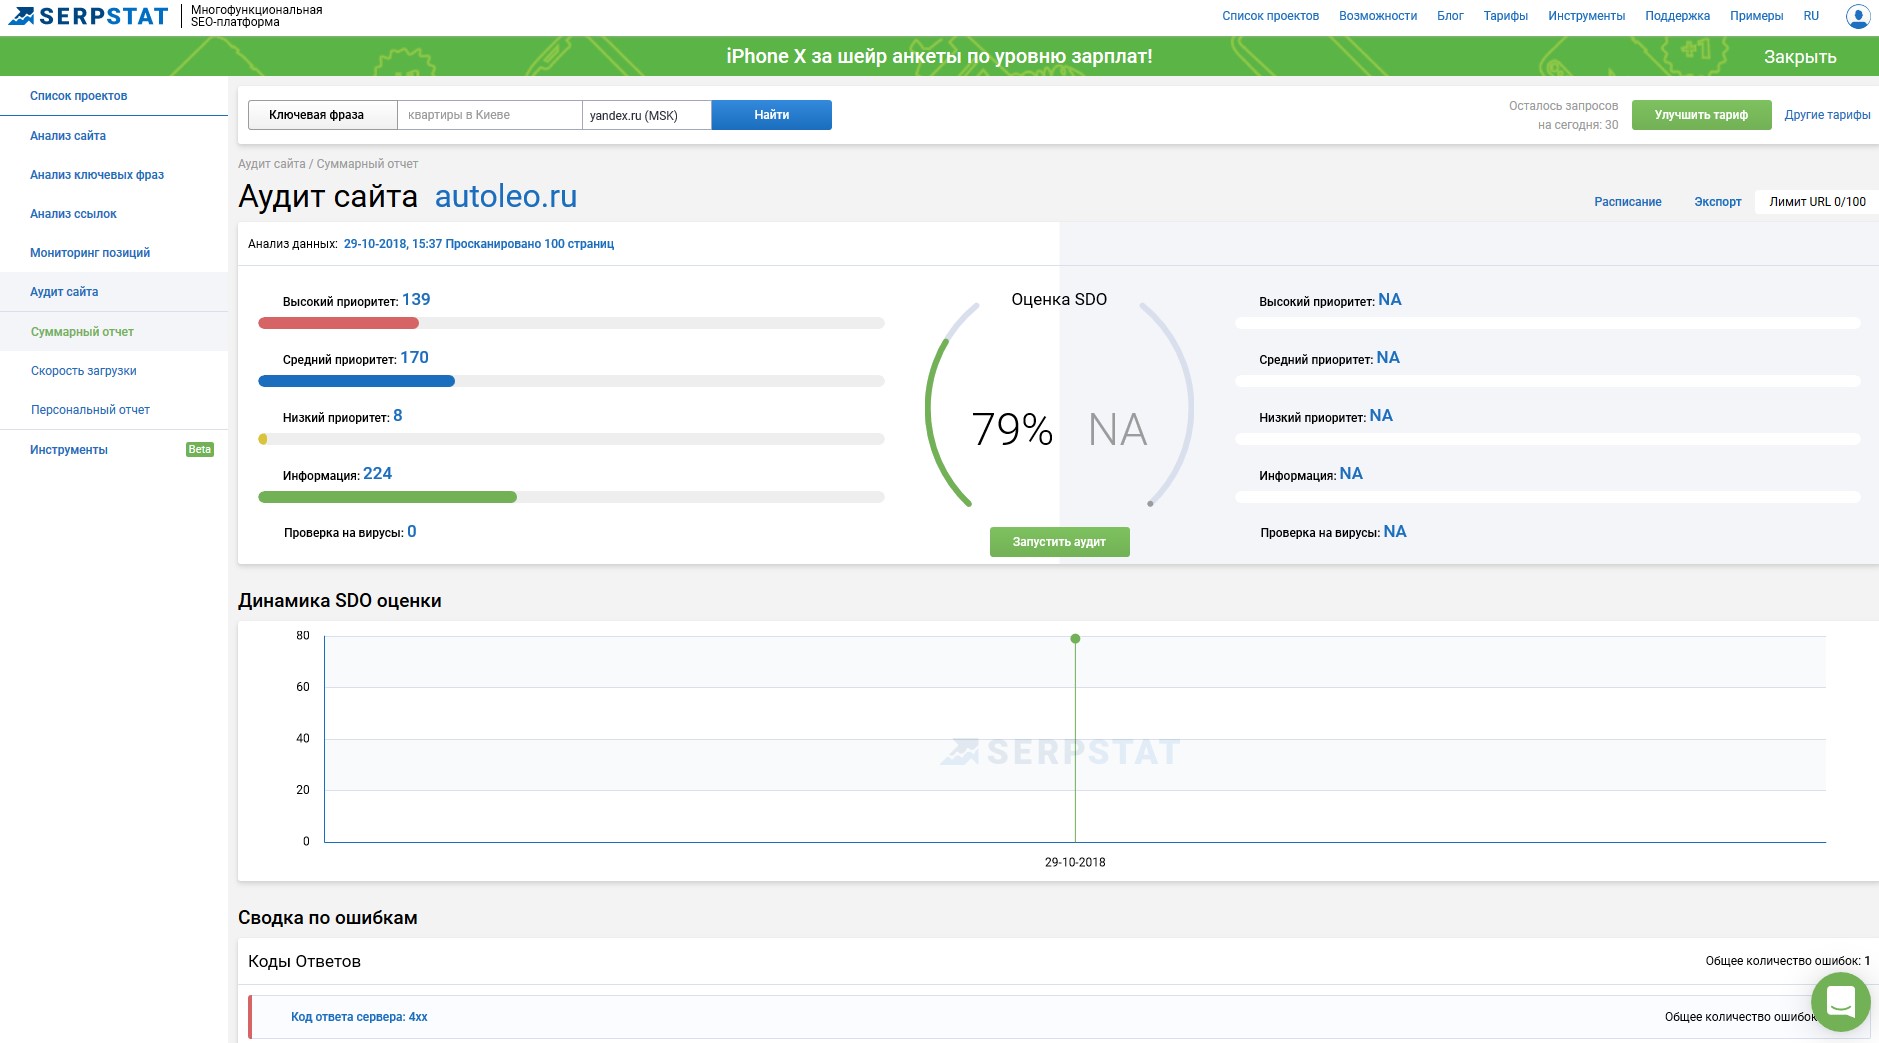Click the Проверка на вирусы count 0
Viewport: 1879px width, 1043px height.
point(411,532)
